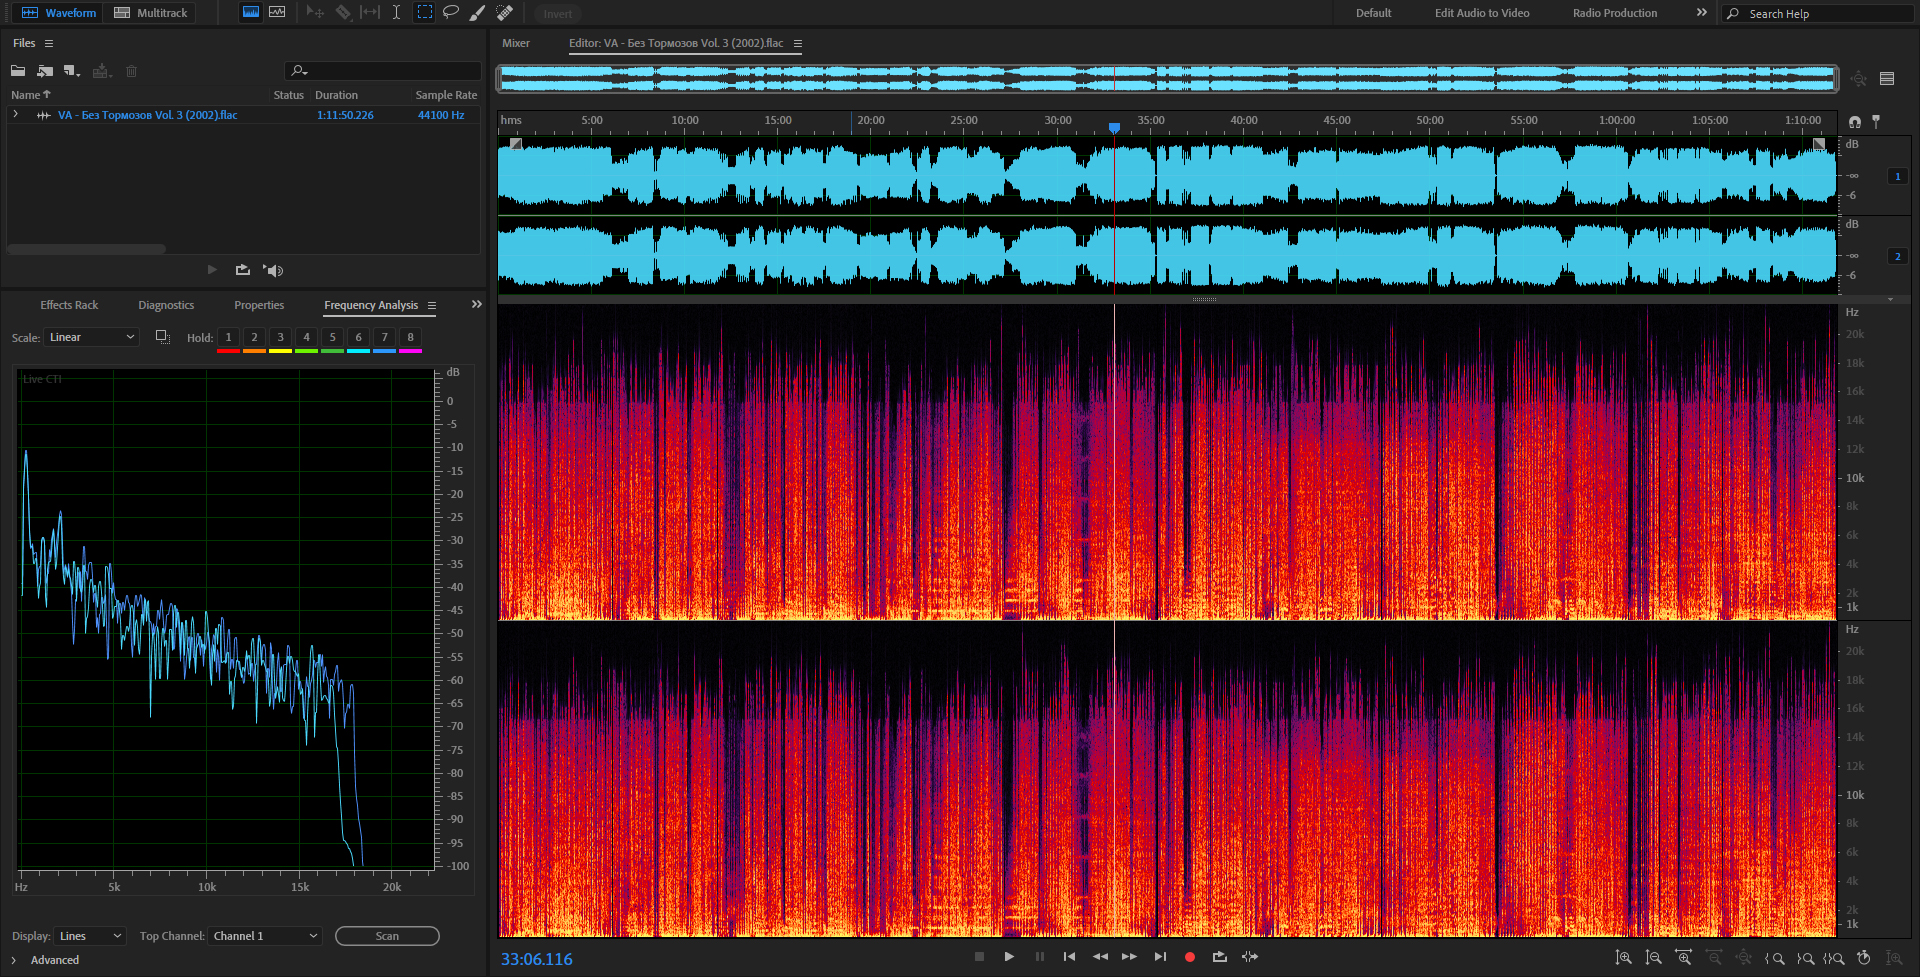The image size is (1920, 977).
Task: Choose the Marquee Selection tool
Action: pos(424,13)
